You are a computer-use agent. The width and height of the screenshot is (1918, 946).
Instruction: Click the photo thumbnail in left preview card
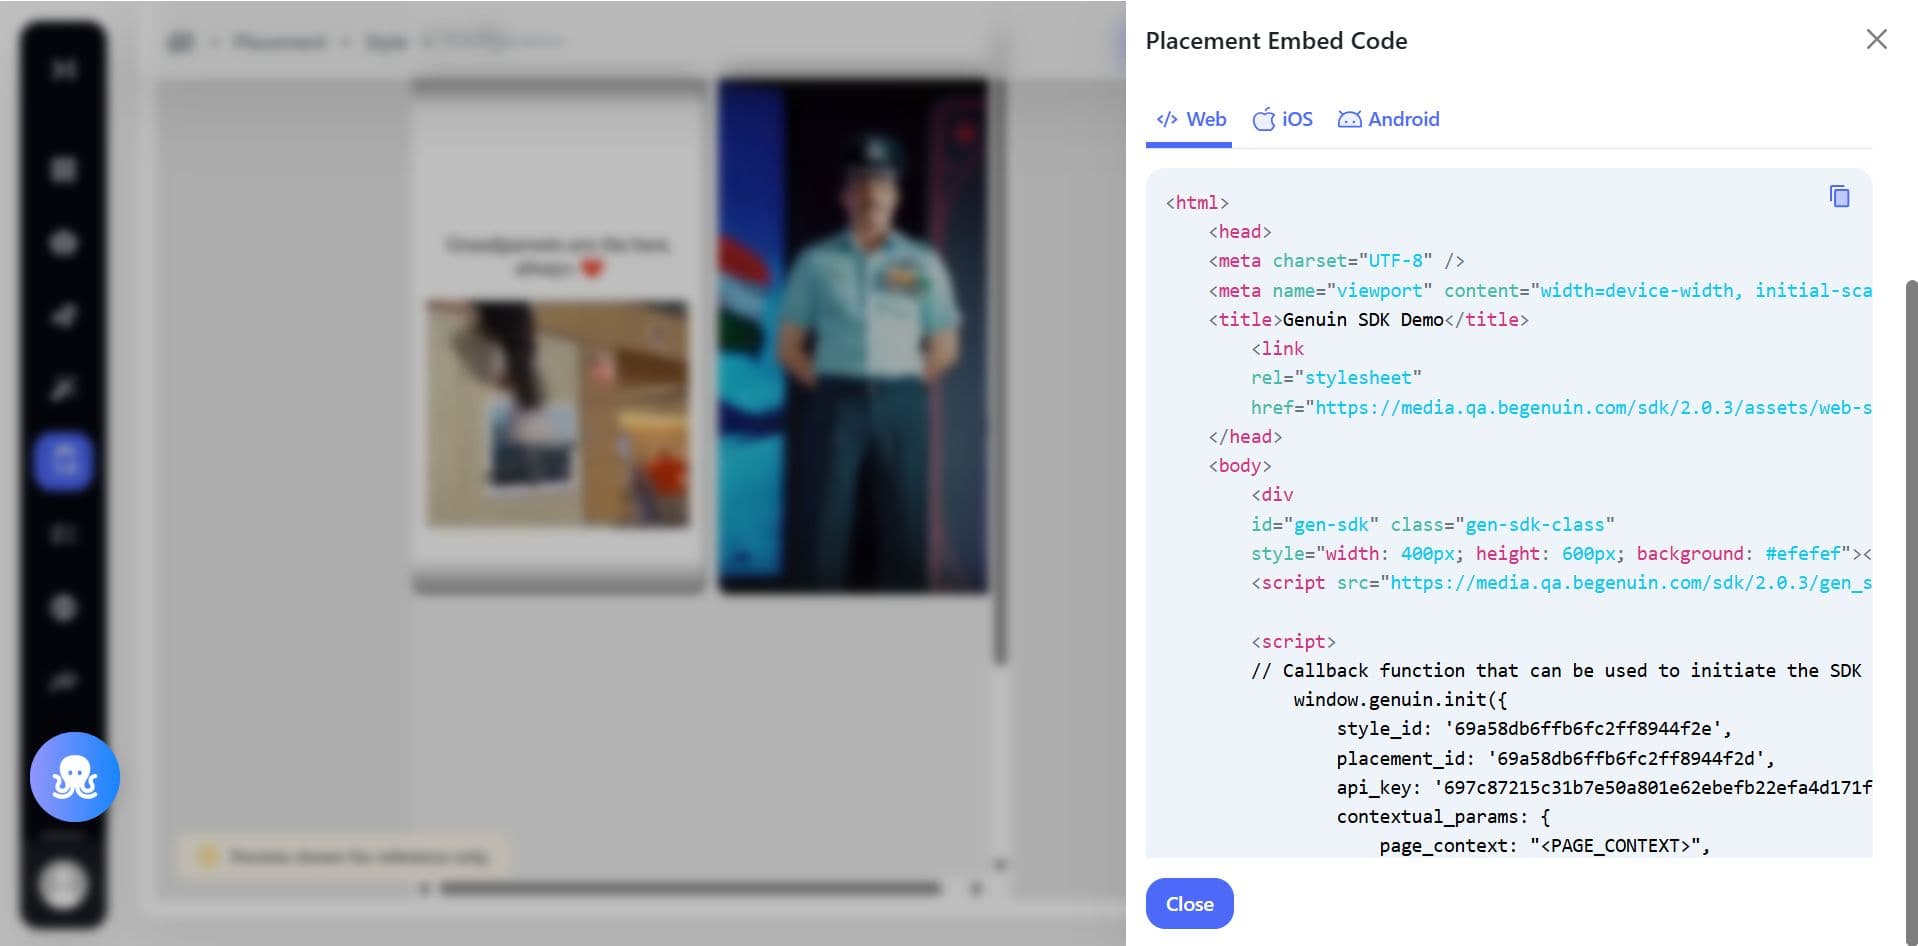pos(558,413)
